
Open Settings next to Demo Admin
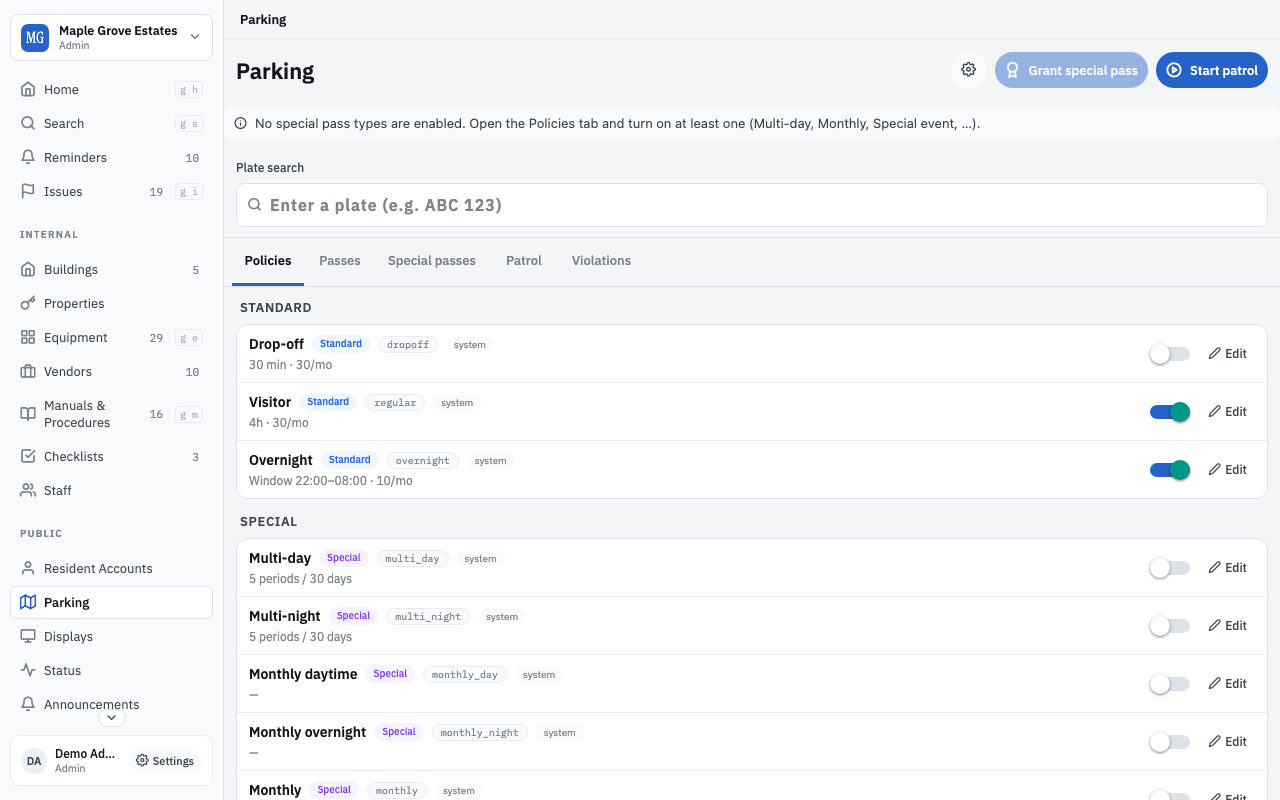tap(165, 761)
